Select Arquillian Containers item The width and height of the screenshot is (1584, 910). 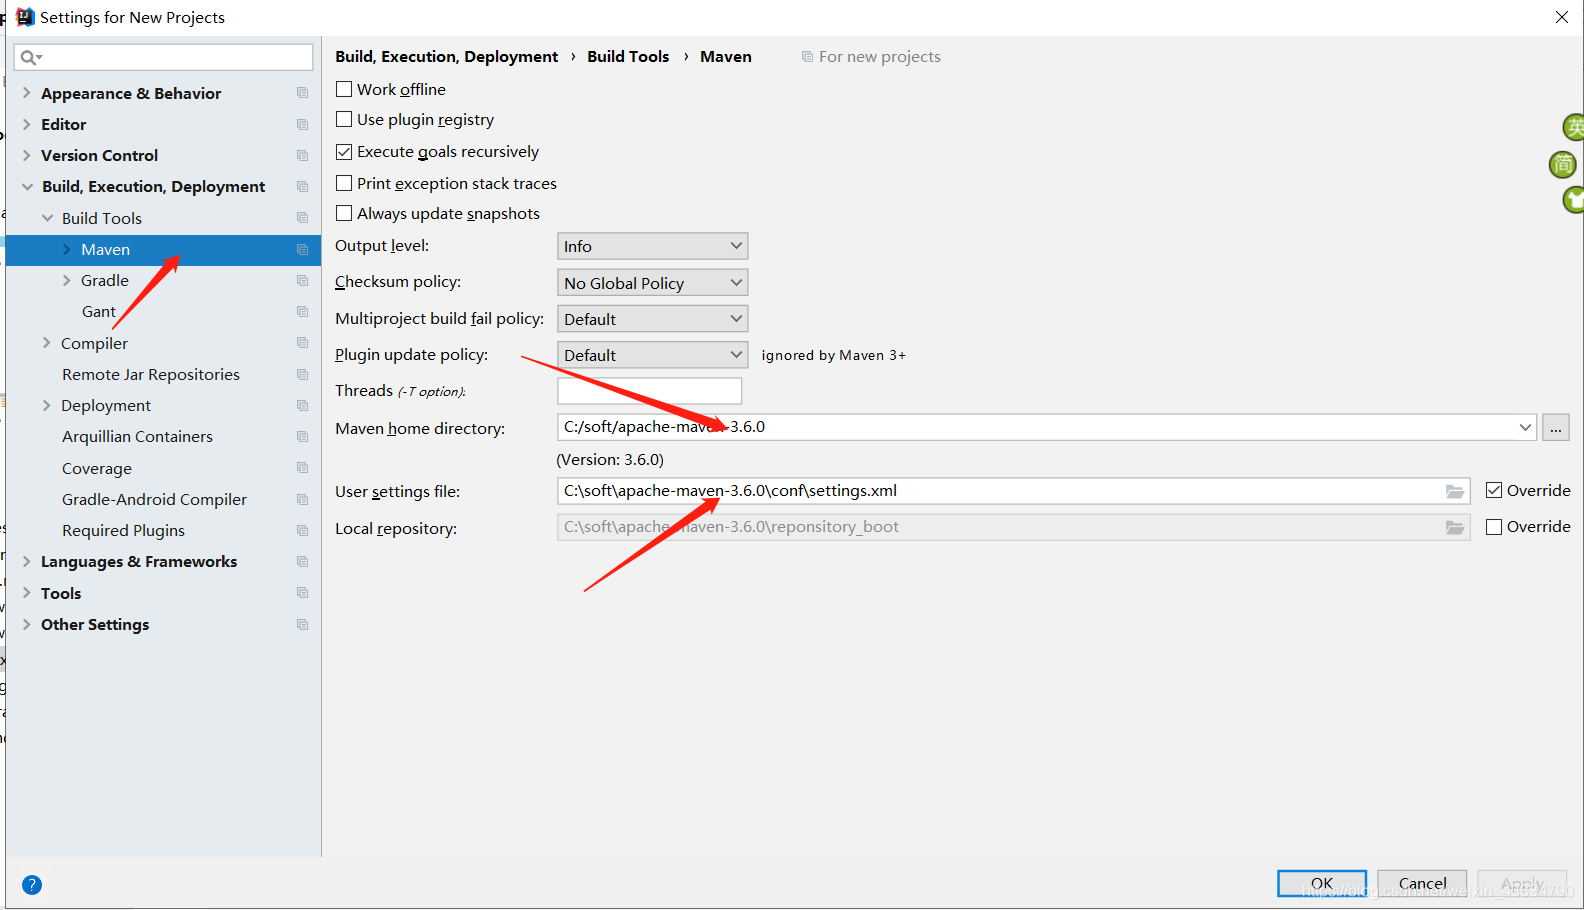tap(137, 436)
